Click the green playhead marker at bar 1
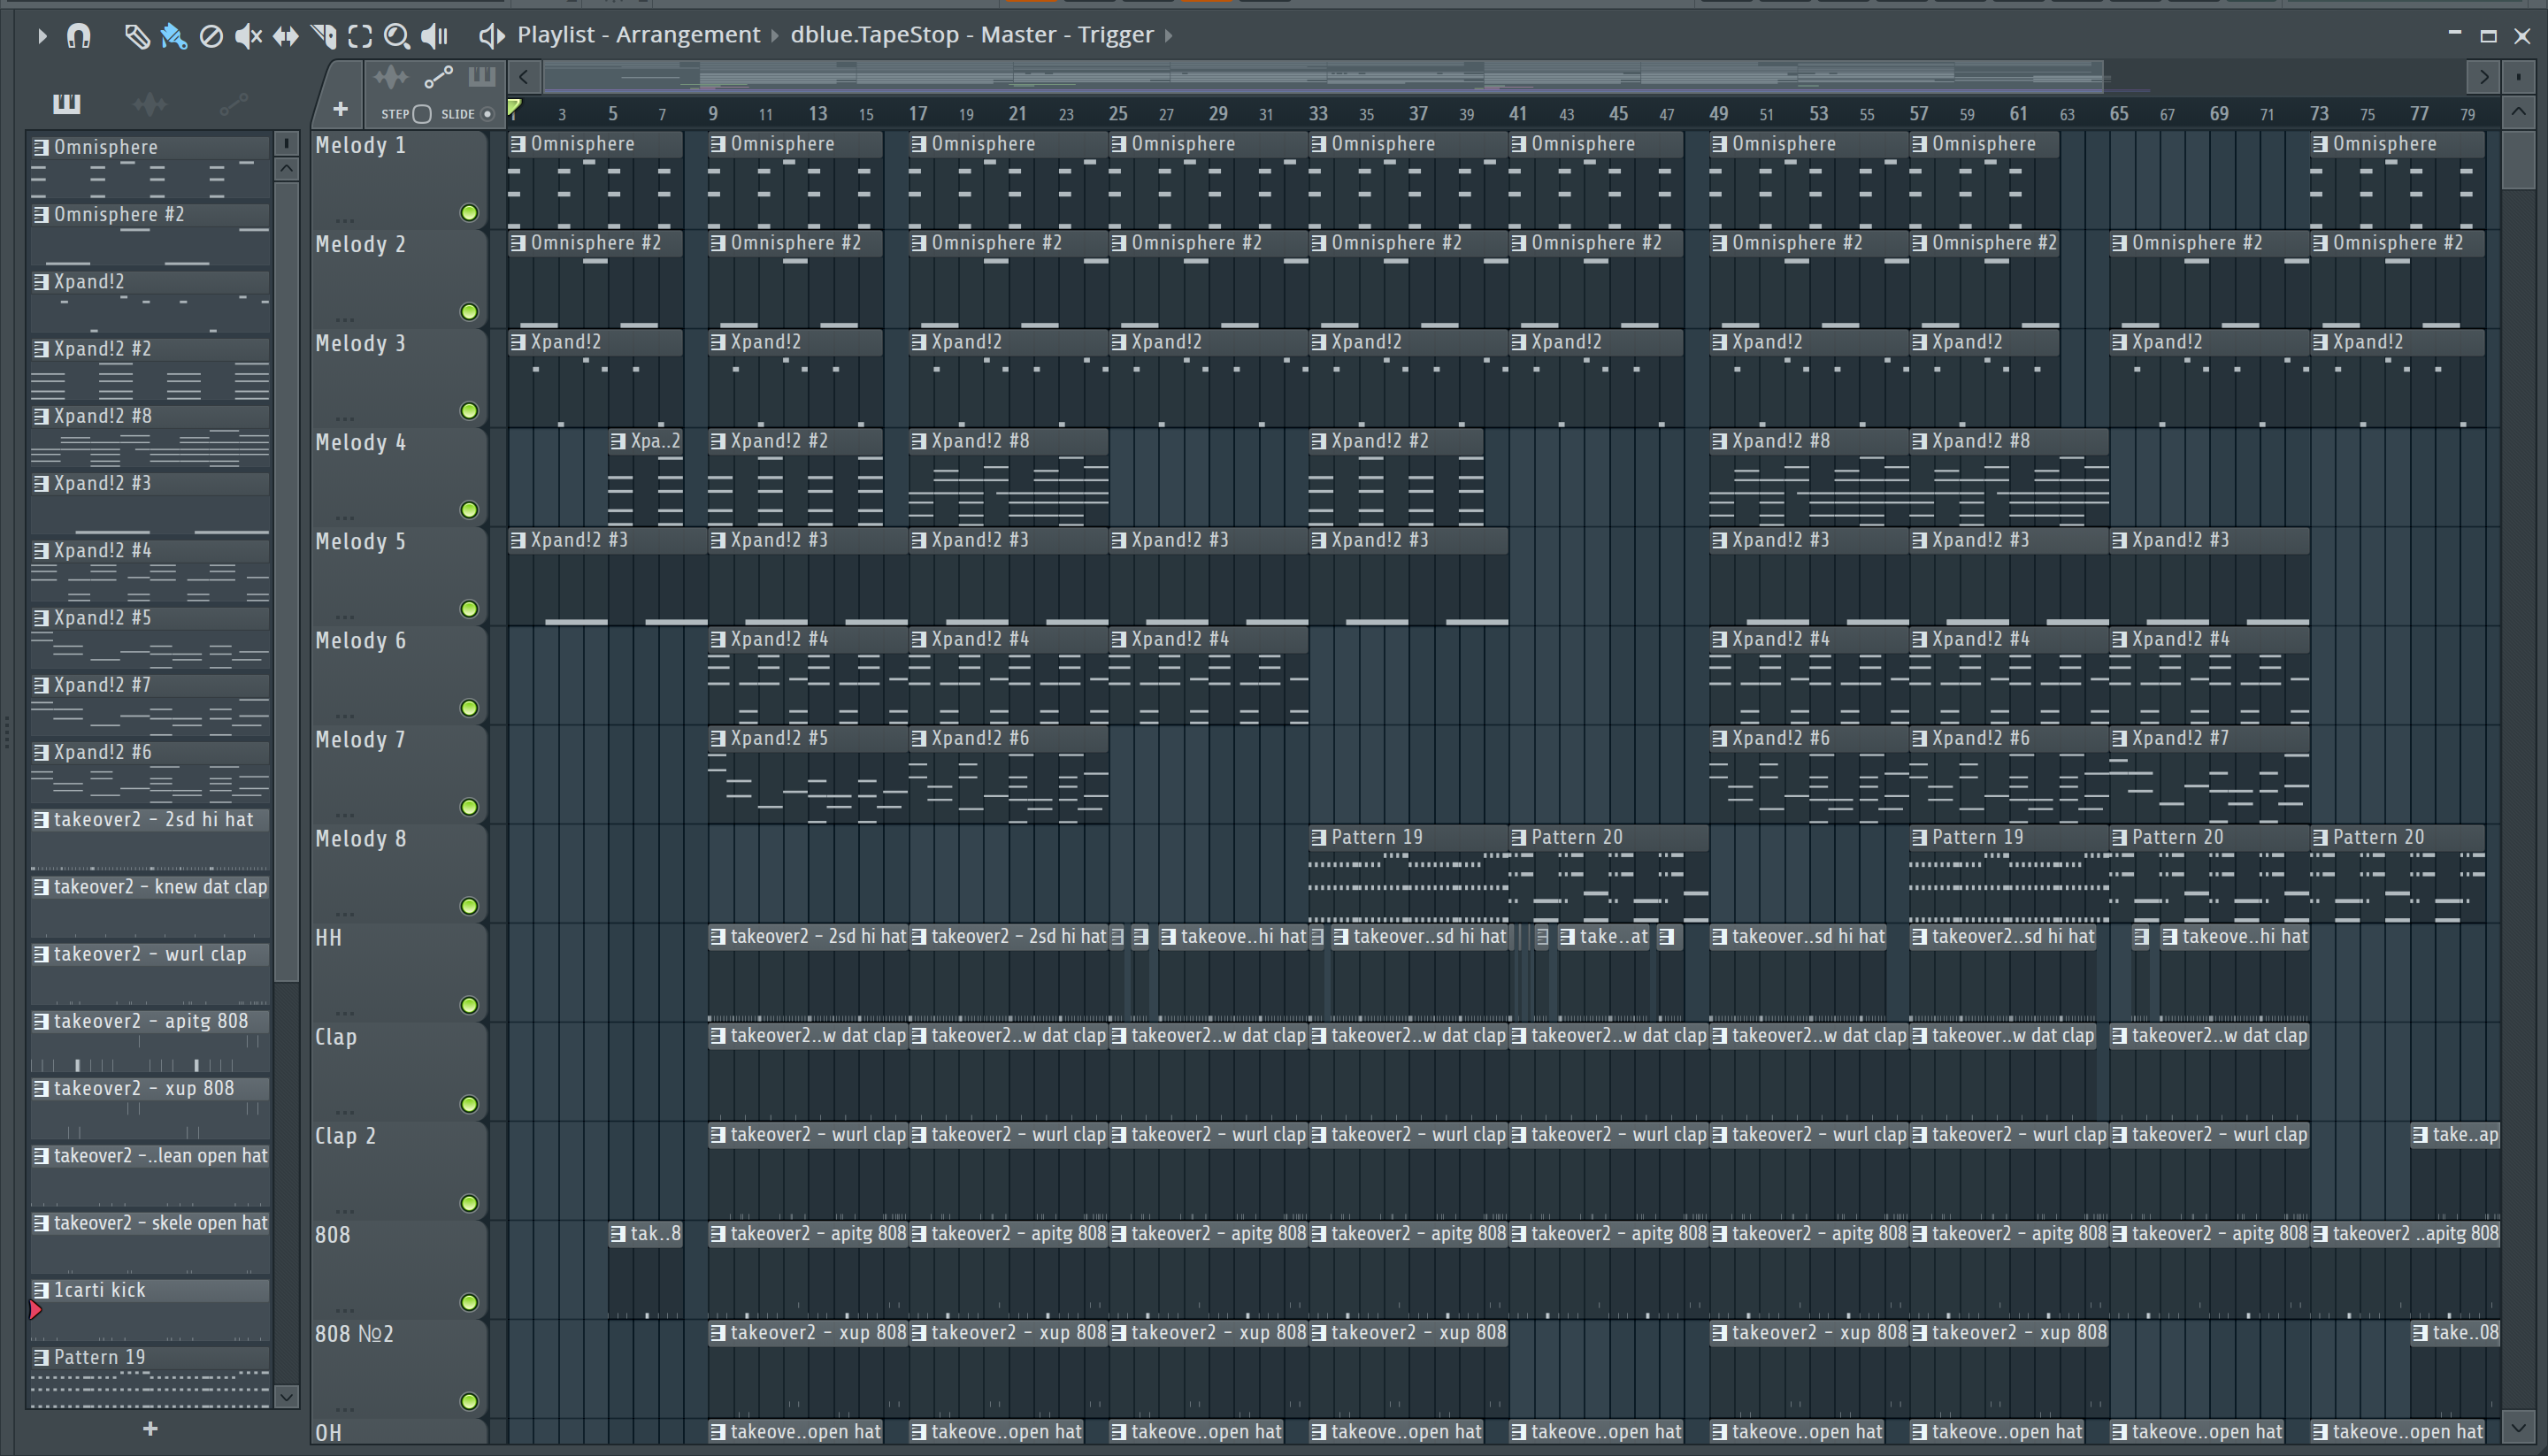 point(514,108)
